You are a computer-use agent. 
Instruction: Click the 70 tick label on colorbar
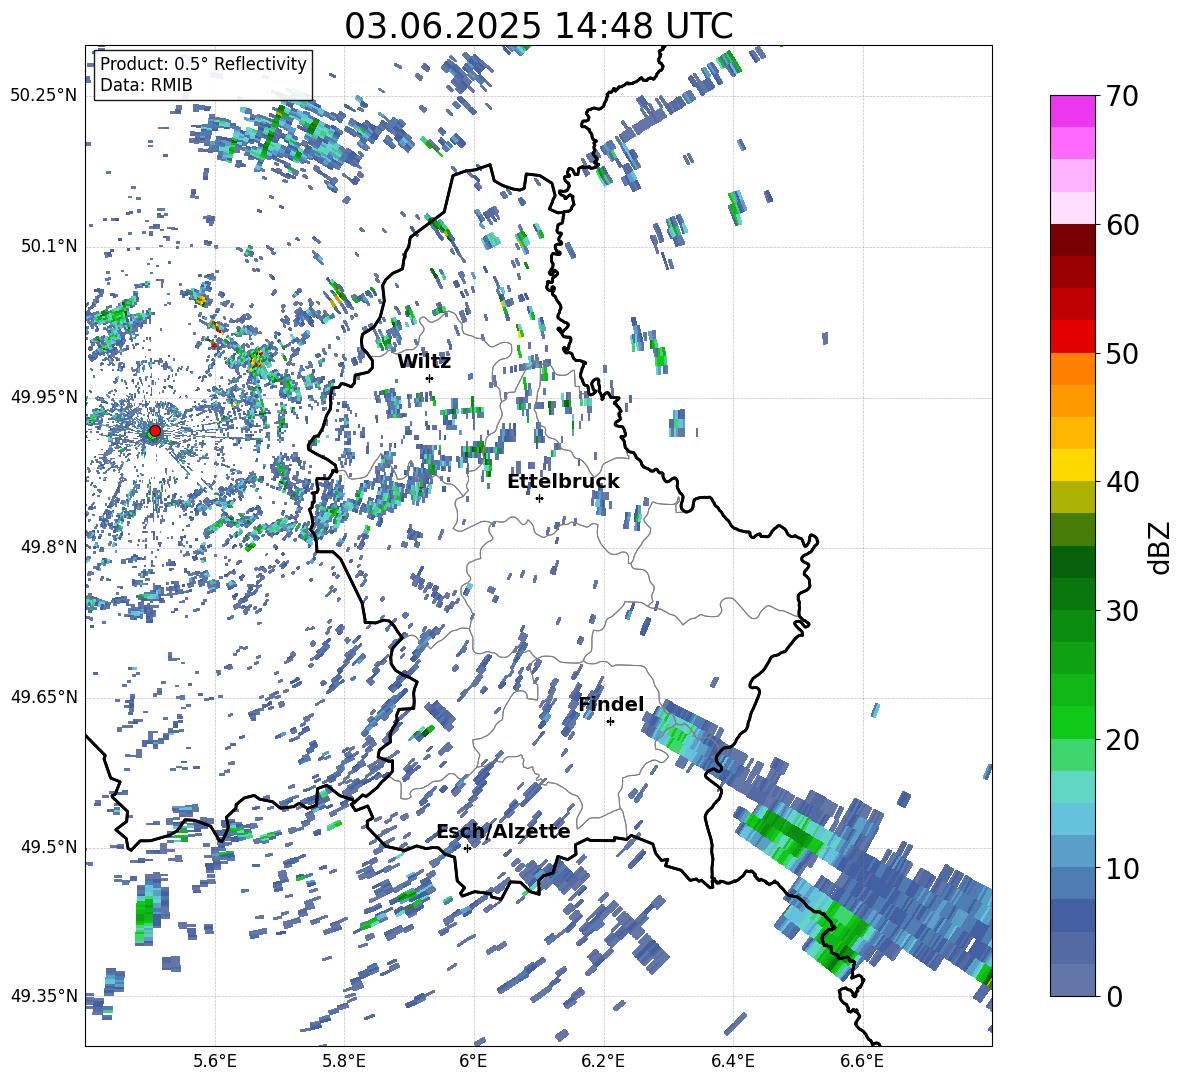point(1121,96)
